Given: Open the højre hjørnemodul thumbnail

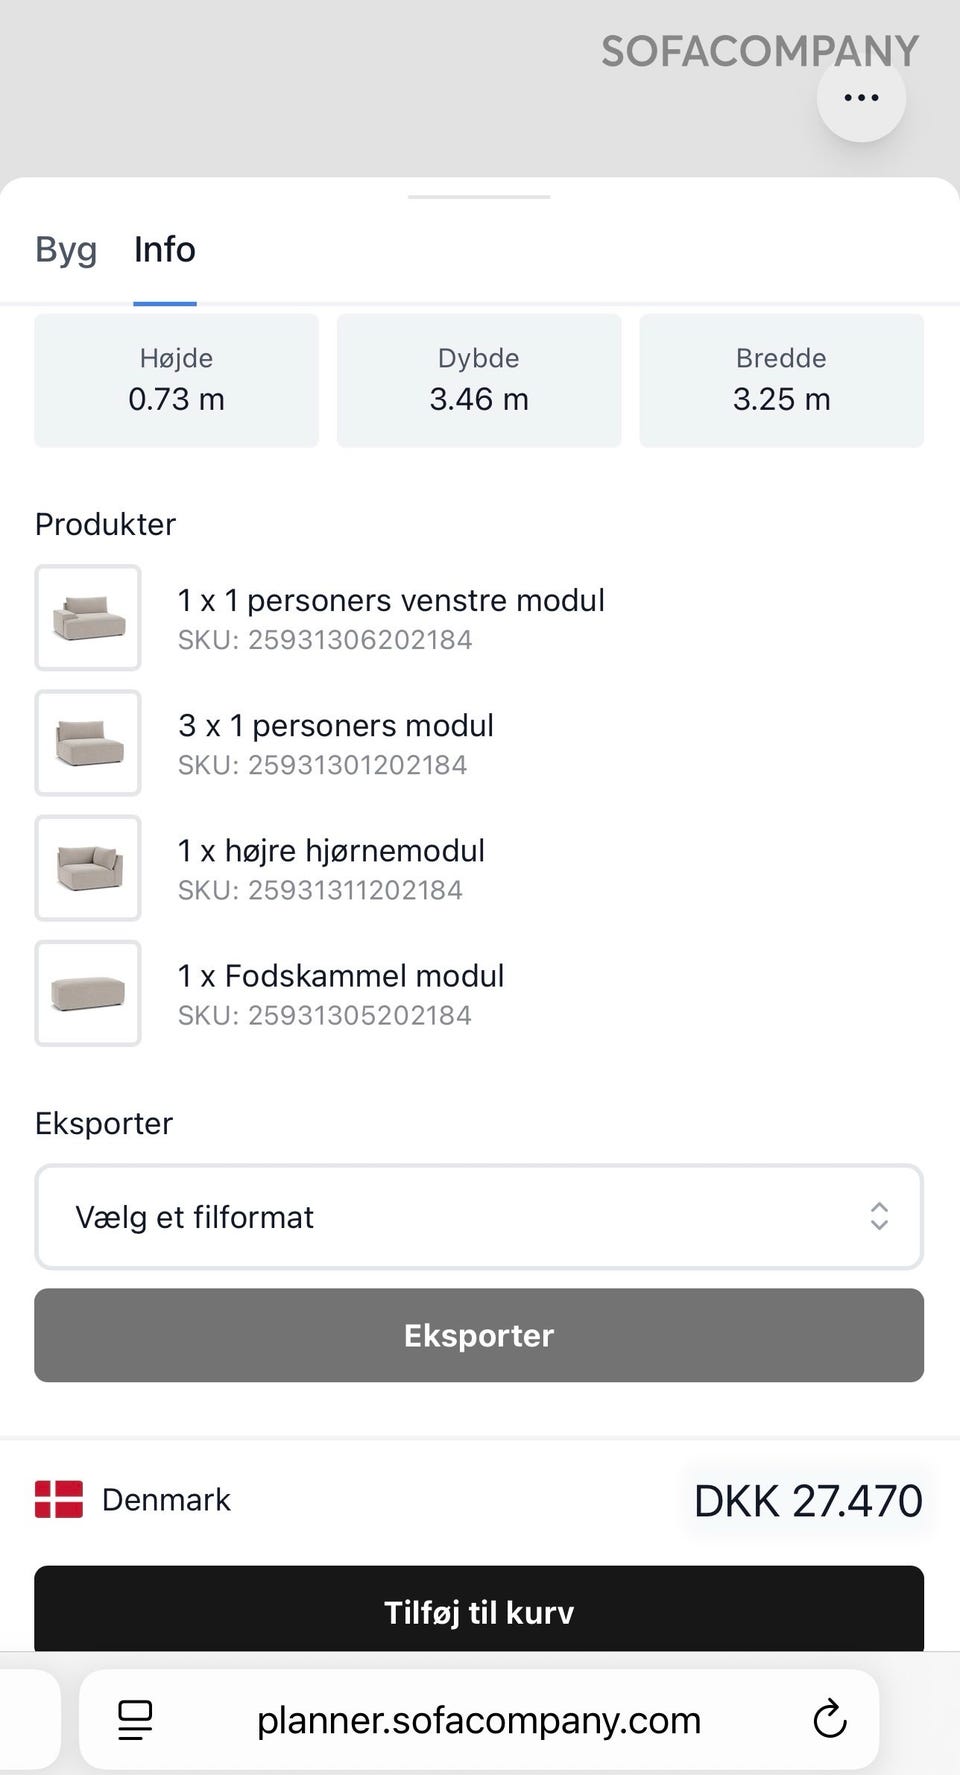Looking at the screenshot, I should 88,868.
